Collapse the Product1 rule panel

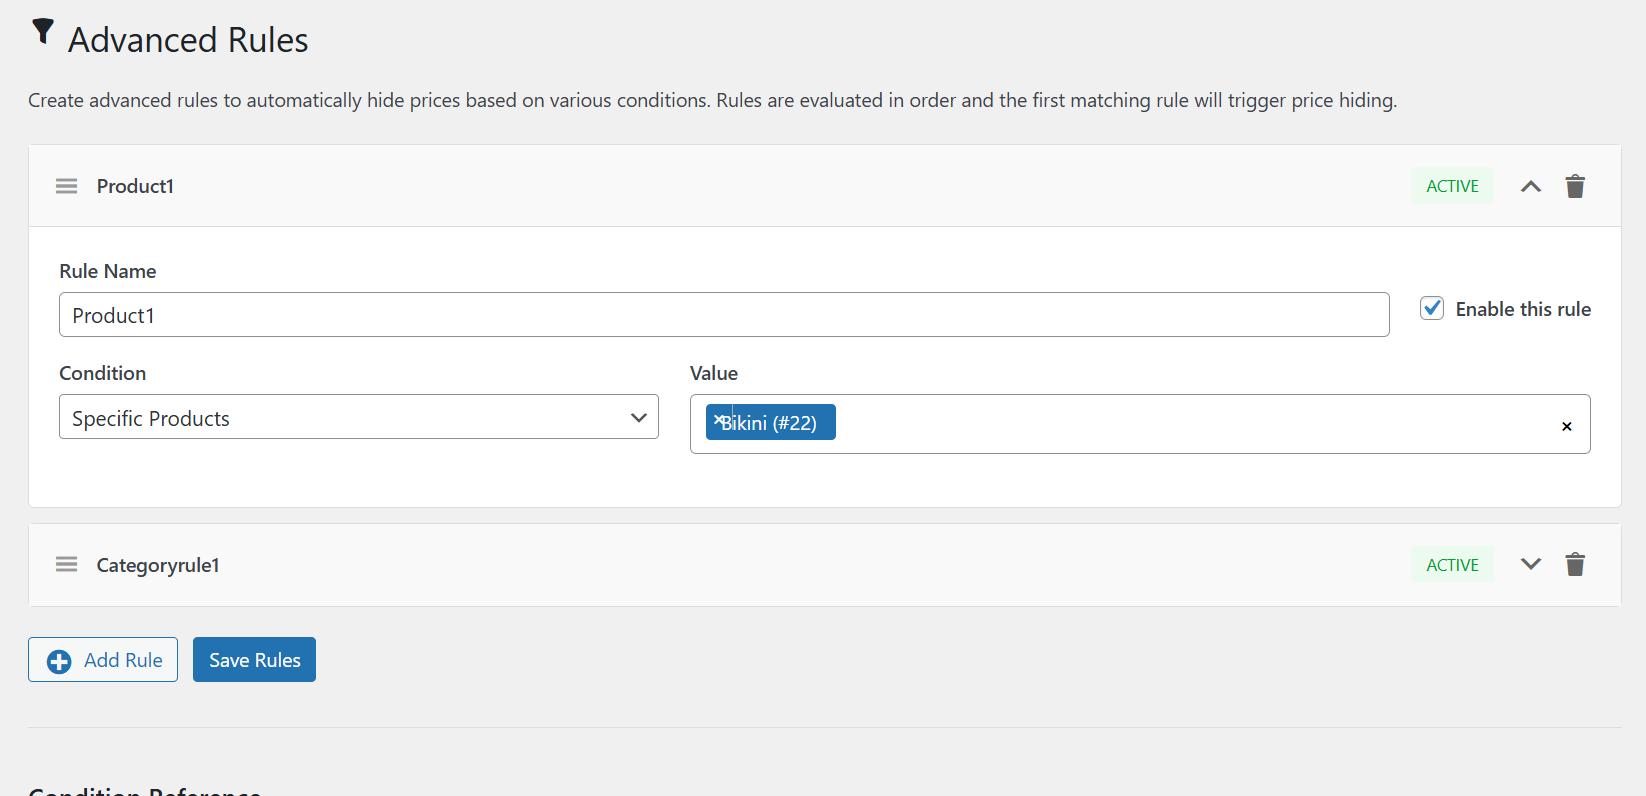tap(1531, 186)
